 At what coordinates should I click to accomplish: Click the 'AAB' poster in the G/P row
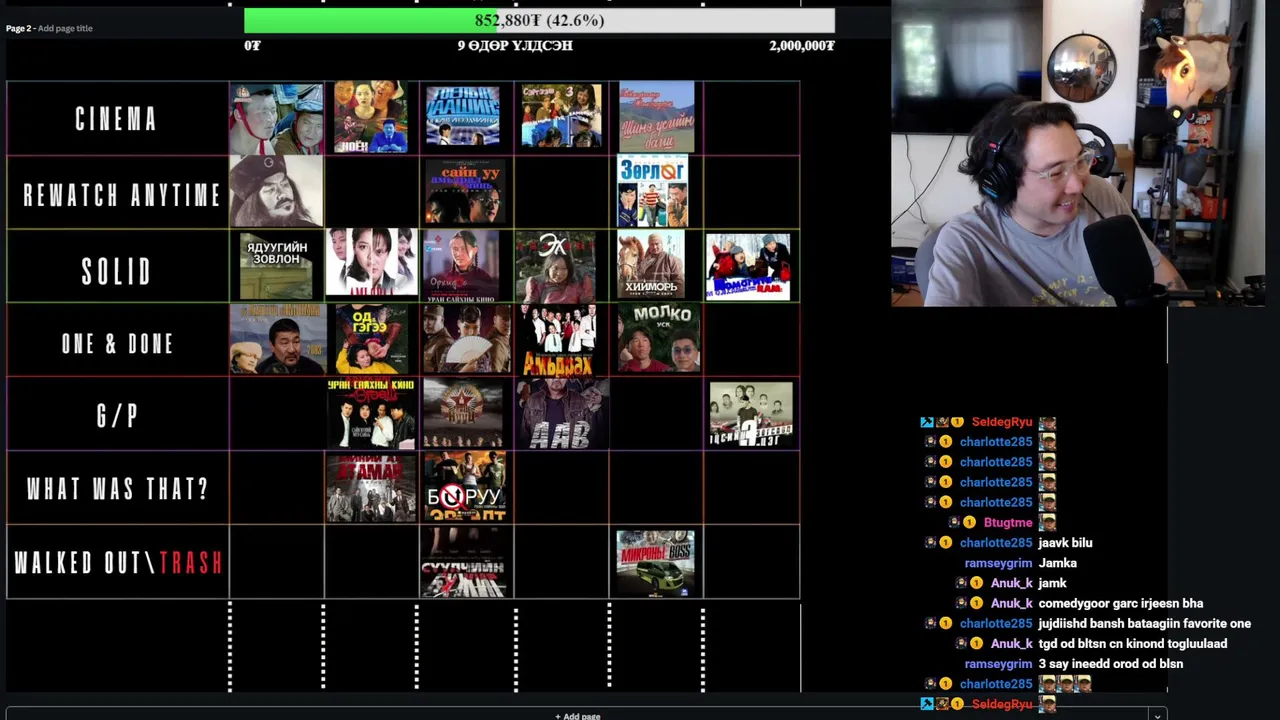coord(562,413)
